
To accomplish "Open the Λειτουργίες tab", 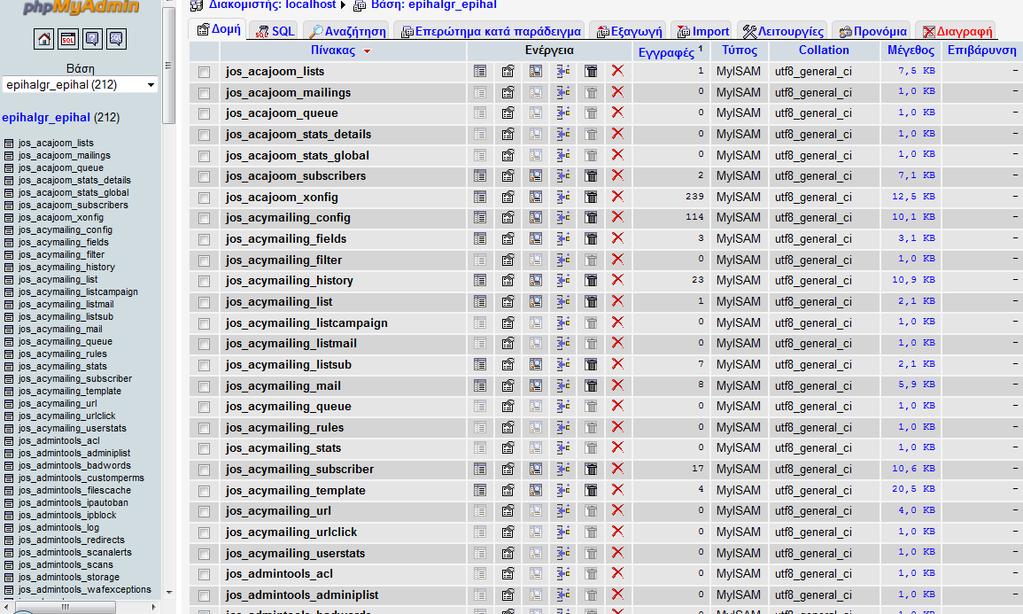I will coord(783,31).
